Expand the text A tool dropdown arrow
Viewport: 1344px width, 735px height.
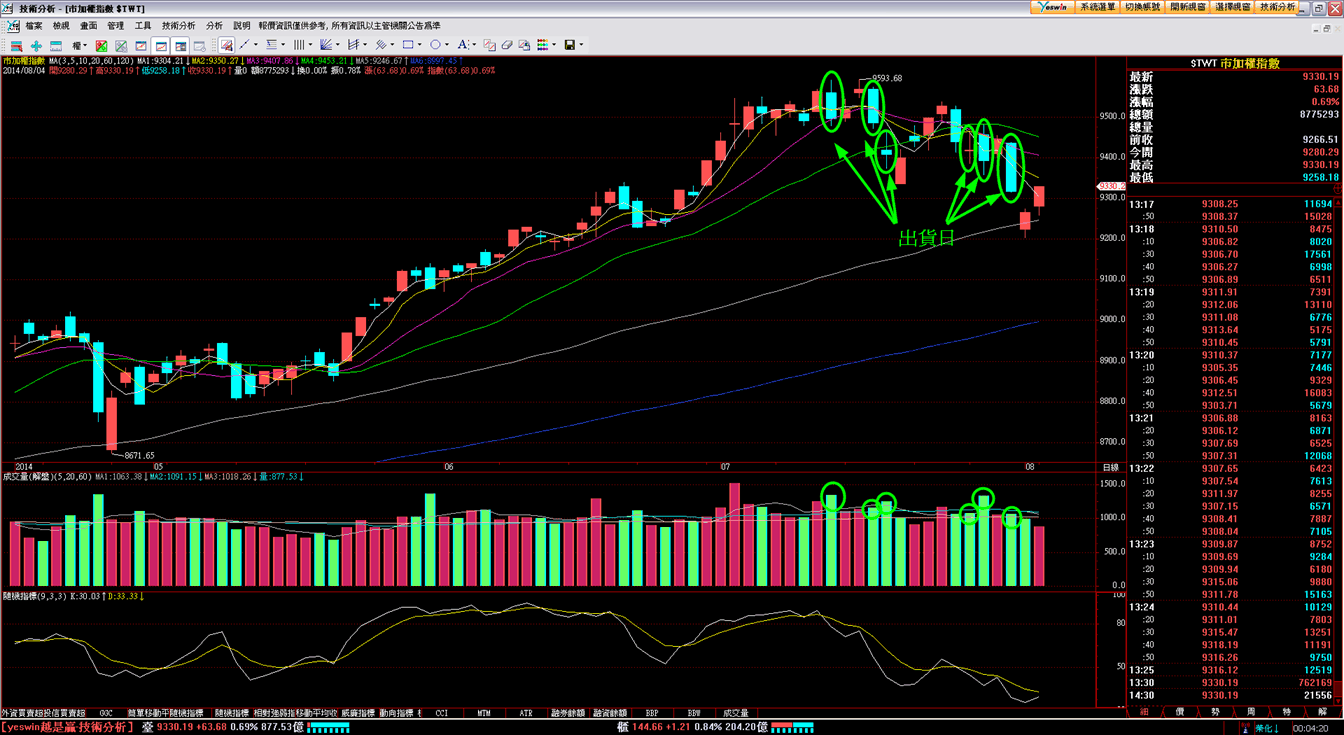point(473,45)
